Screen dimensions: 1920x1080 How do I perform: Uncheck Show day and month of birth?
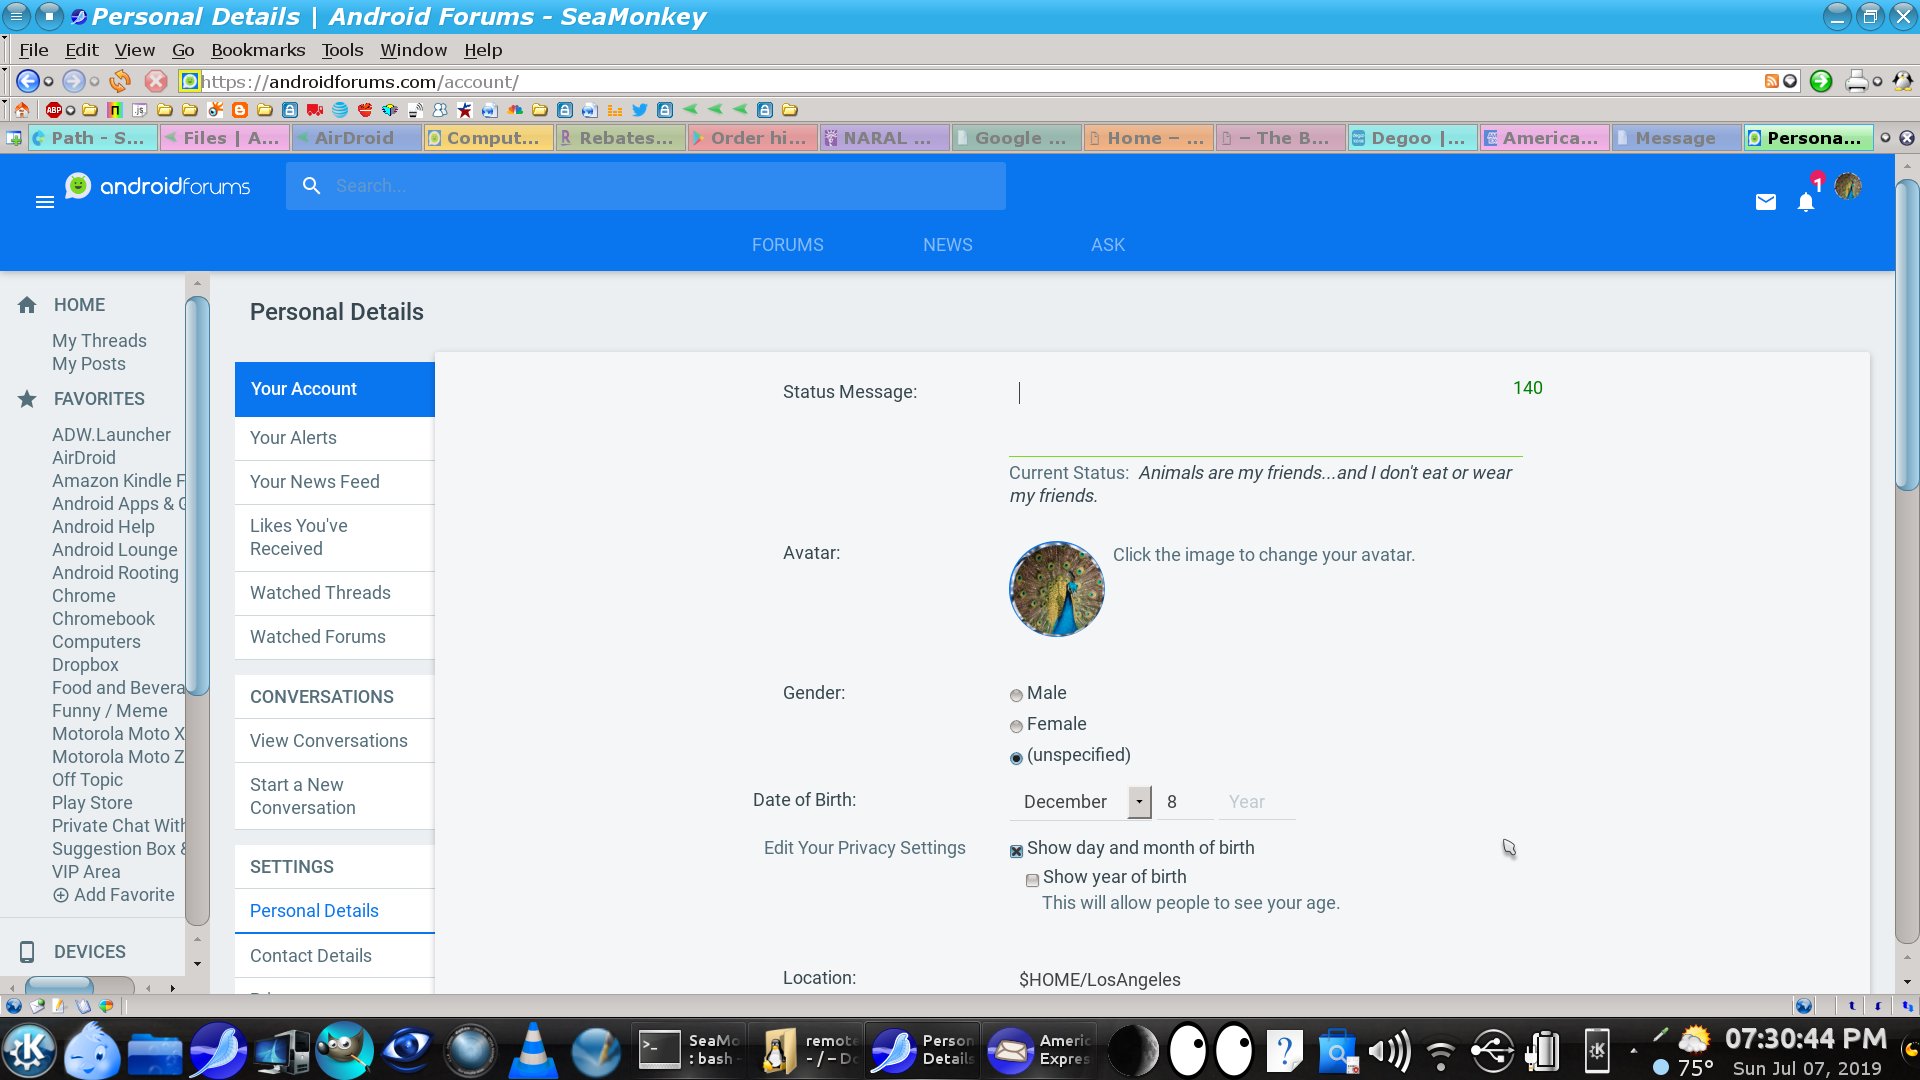pyautogui.click(x=1016, y=851)
